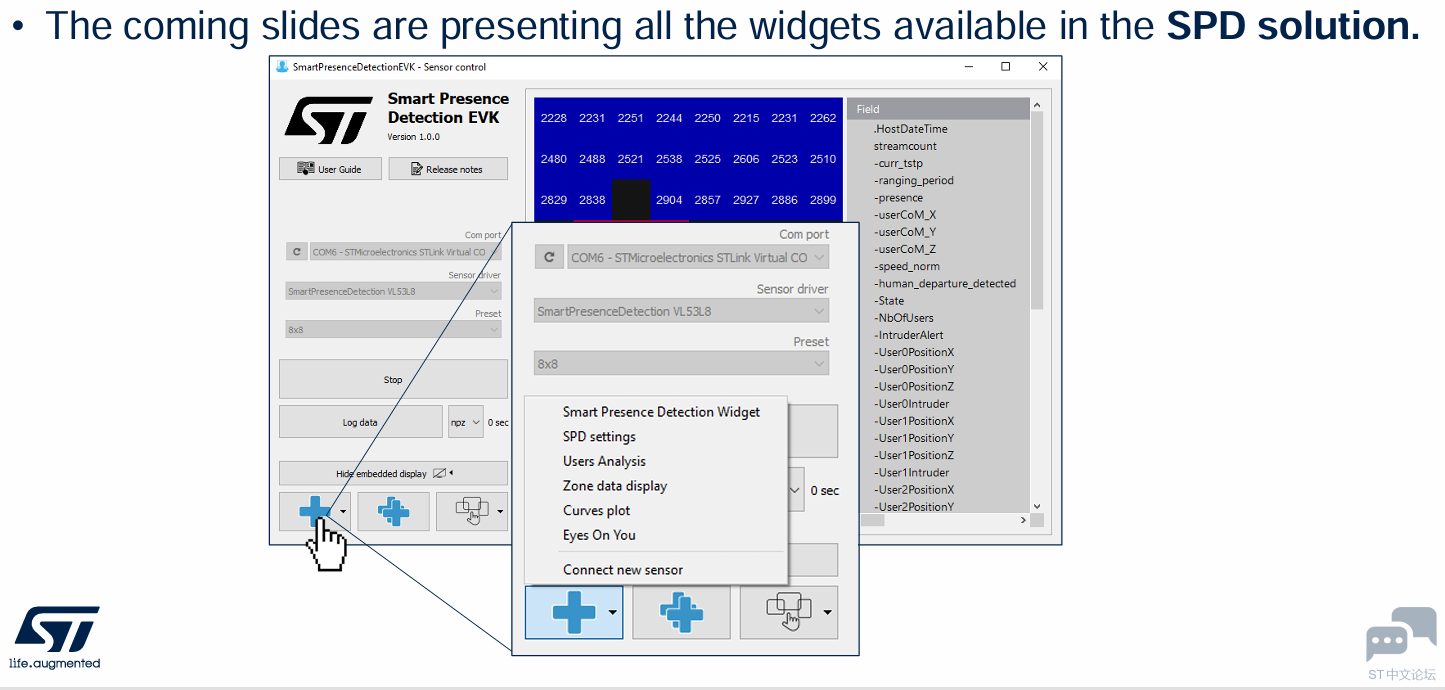Screen dimensions: 1445x690
Task: Open the Sensor driver dropdown in the enlarged inset
Action: (682, 311)
